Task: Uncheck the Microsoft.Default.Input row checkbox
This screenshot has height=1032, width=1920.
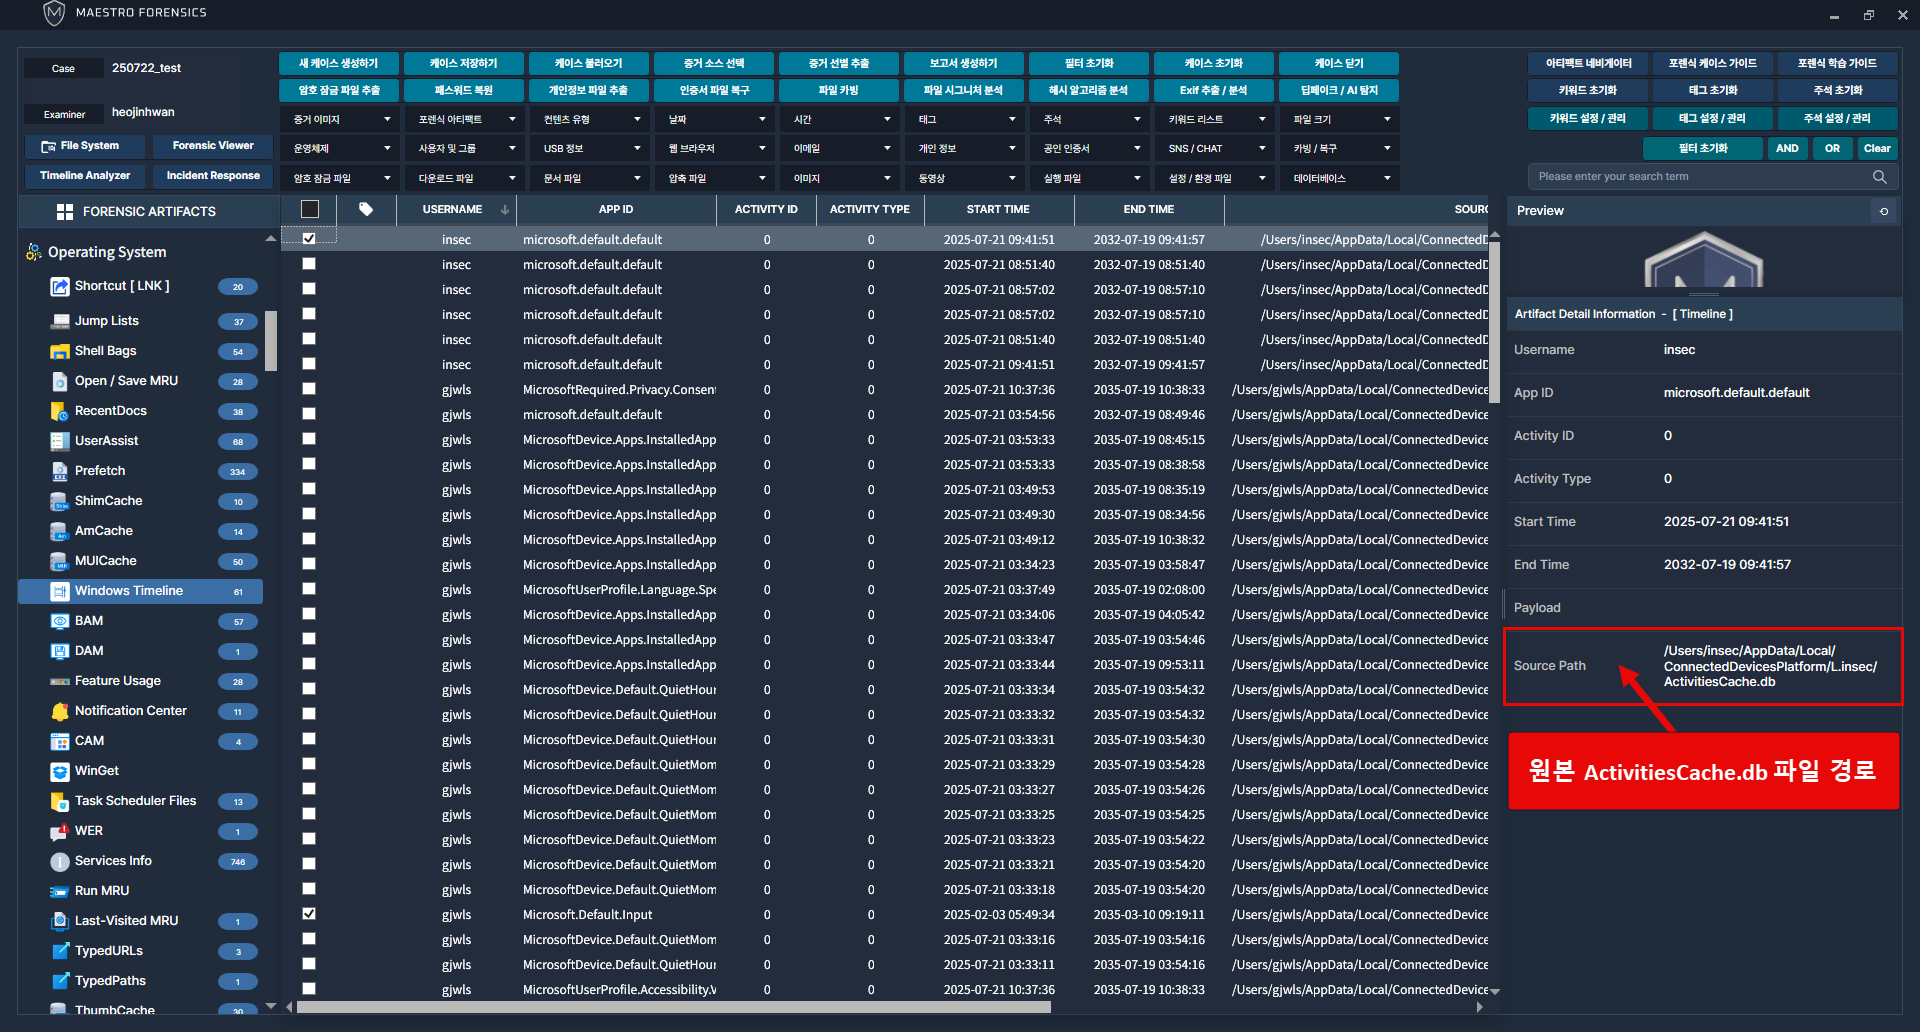Action: click(x=309, y=914)
